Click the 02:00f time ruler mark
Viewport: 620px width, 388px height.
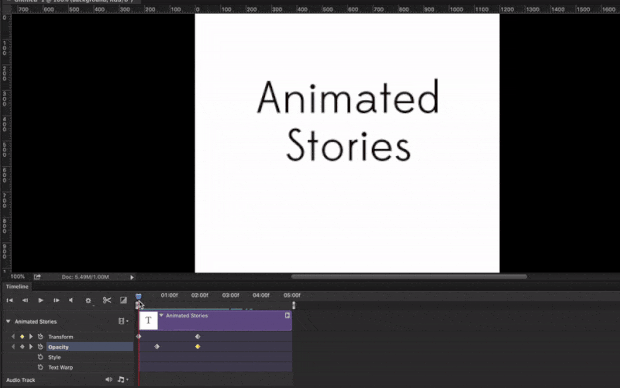click(x=200, y=295)
